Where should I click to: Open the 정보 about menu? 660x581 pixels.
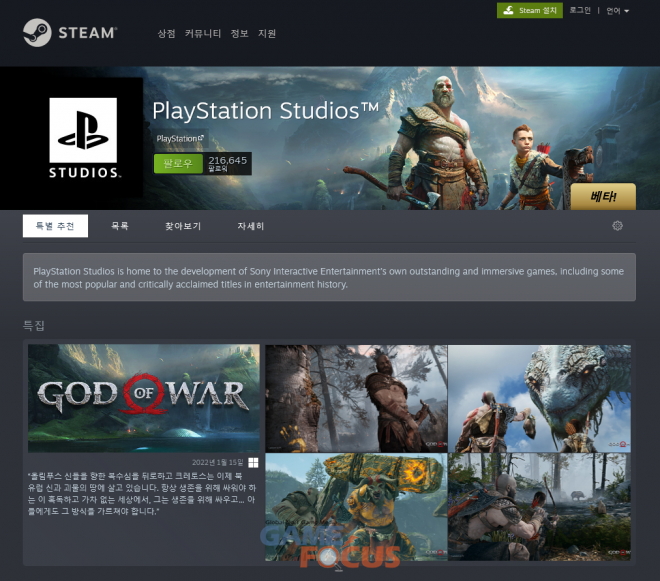pos(239,33)
